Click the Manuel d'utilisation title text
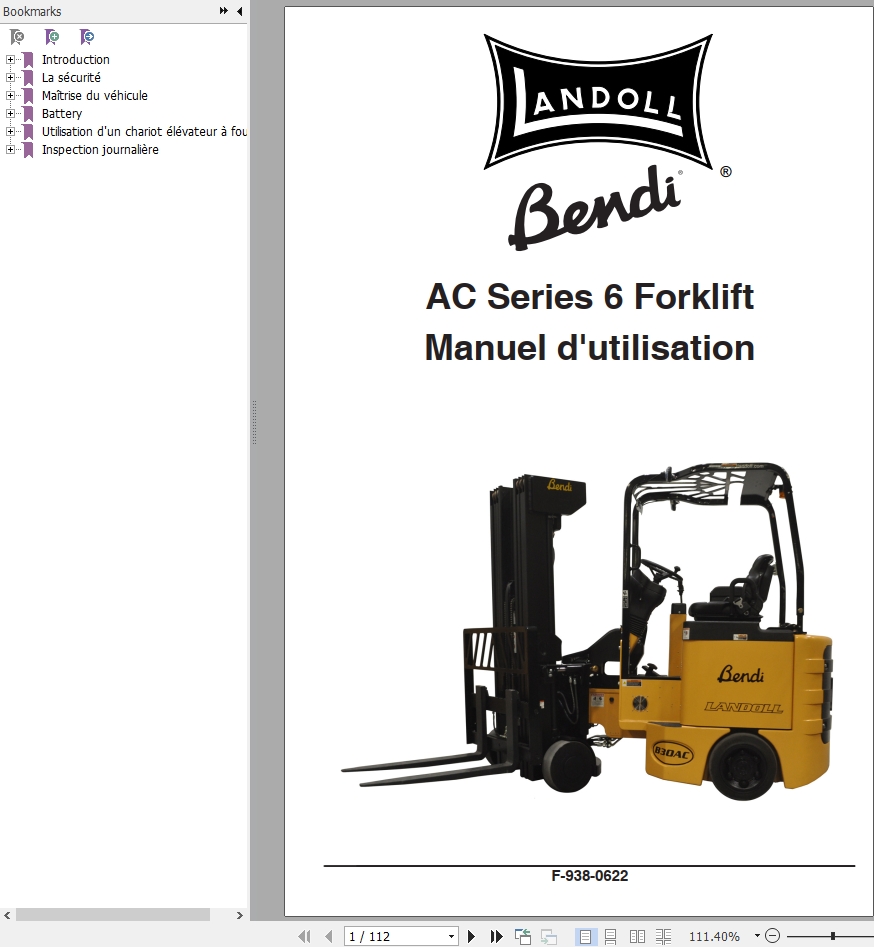 tap(590, 348)
